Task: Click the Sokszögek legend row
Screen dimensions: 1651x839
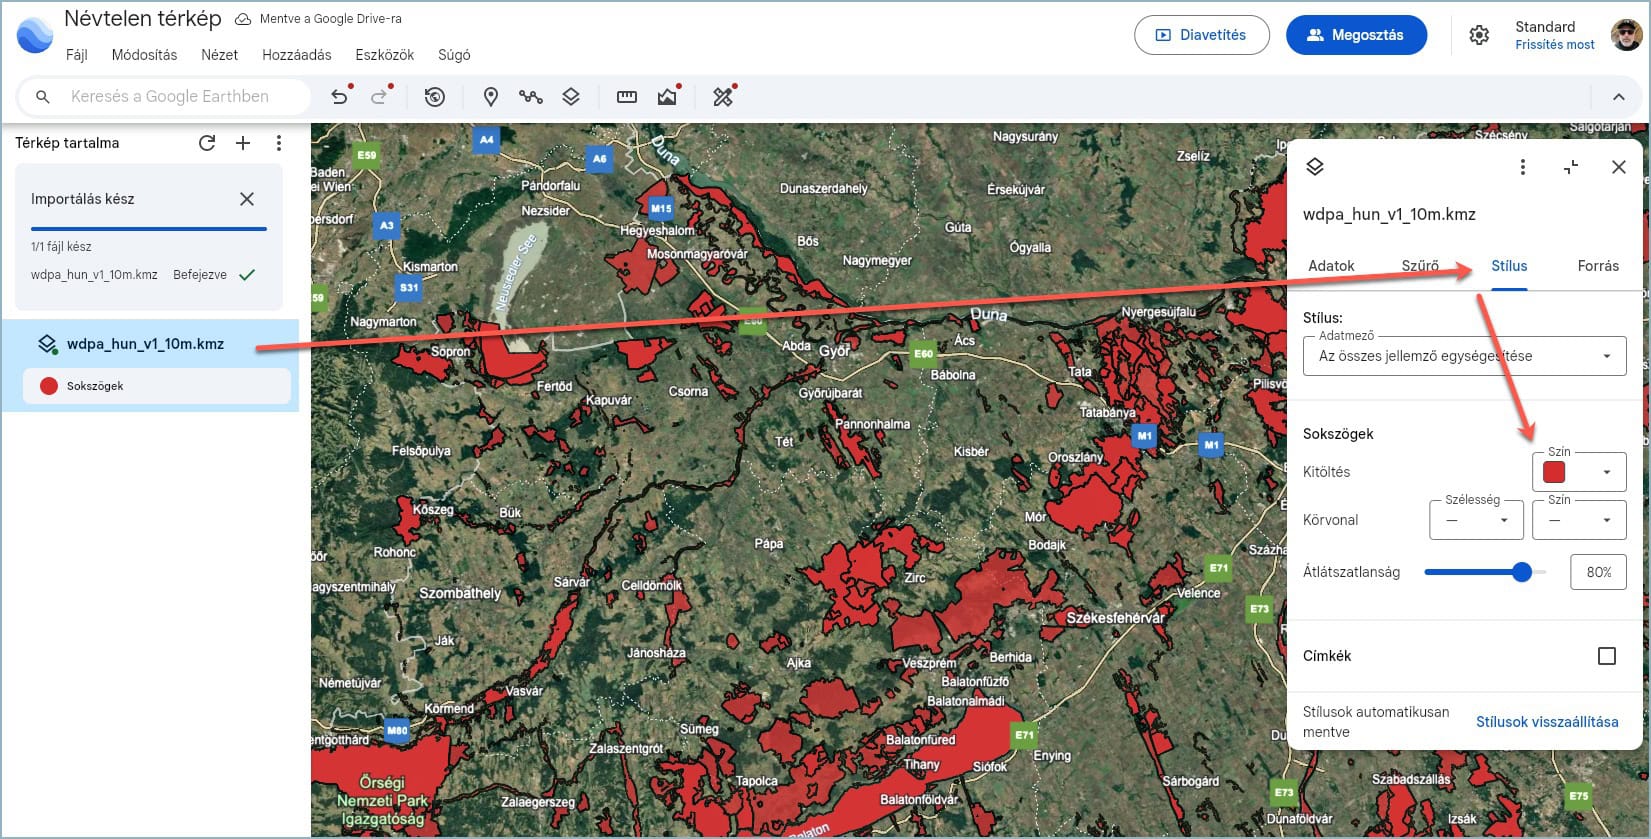Action: 157,386
